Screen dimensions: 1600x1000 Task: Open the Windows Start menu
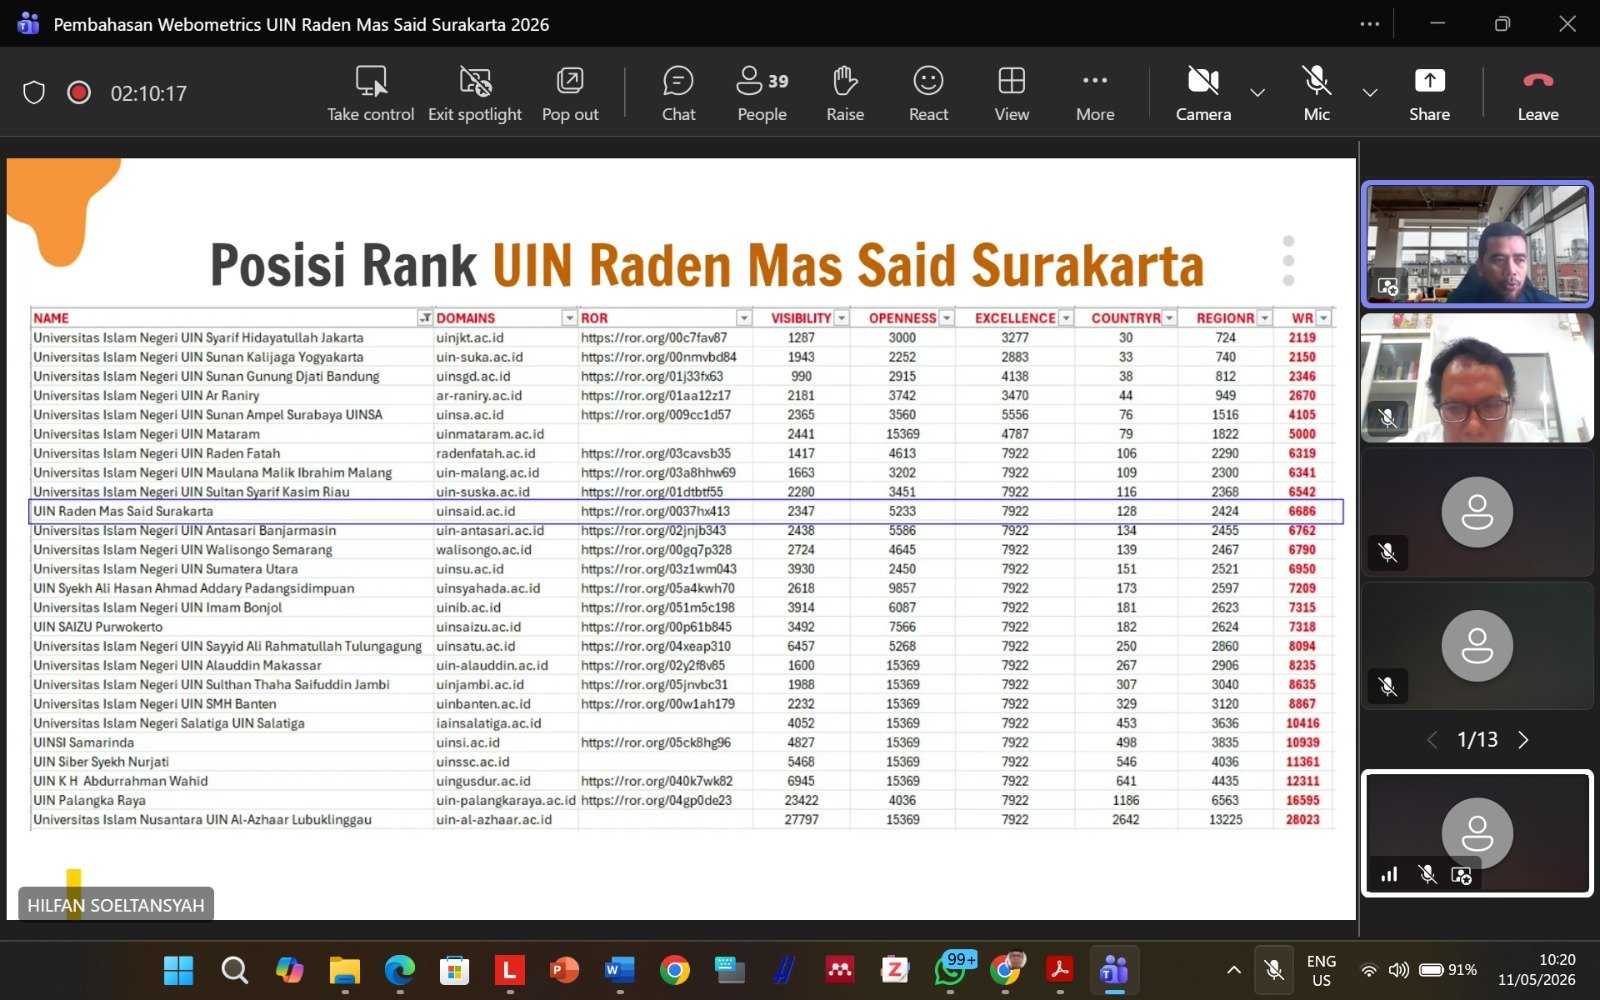(x=178, y=970)
